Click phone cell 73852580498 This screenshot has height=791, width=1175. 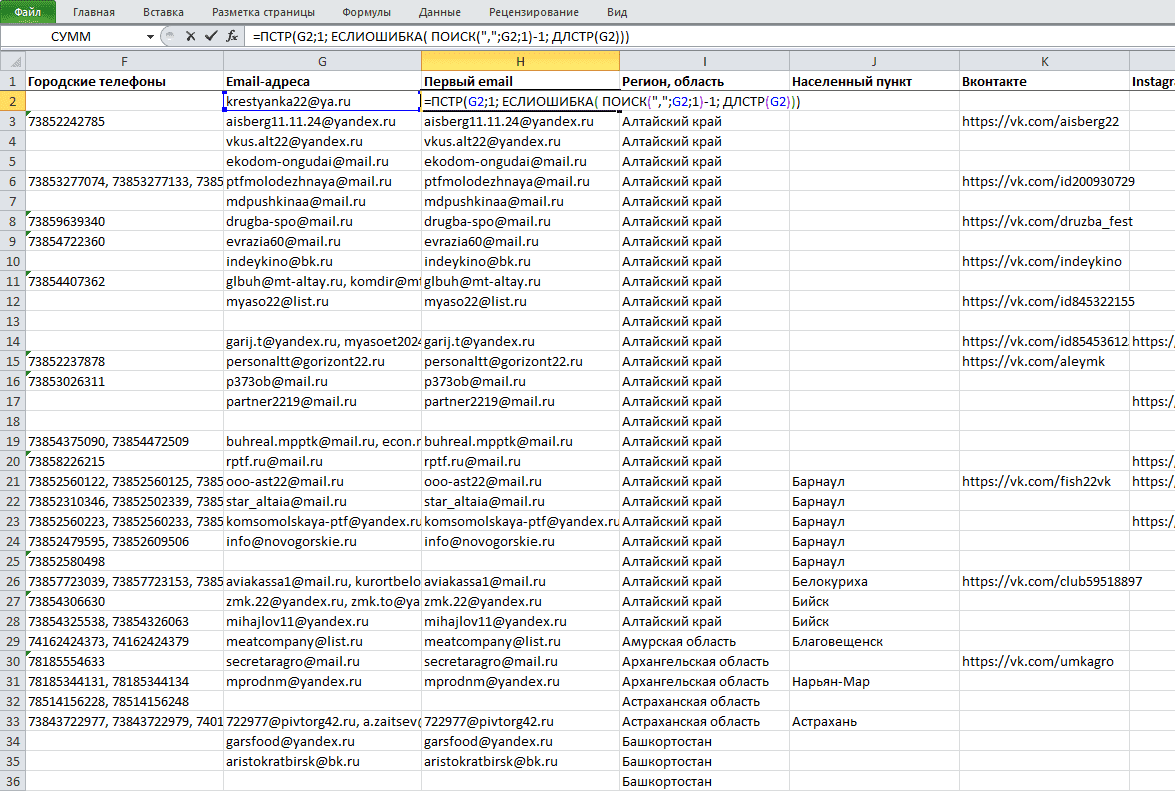[x=124, y=561]
